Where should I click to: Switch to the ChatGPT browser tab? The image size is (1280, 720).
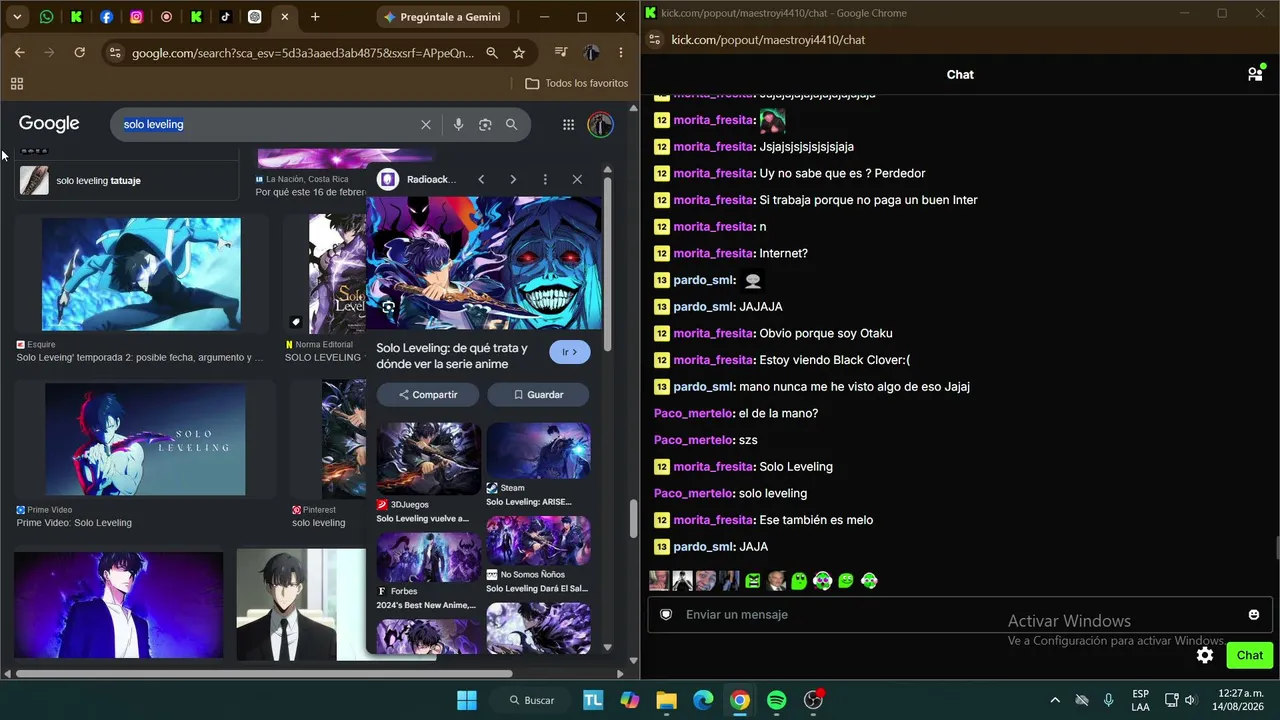point(255,17)
